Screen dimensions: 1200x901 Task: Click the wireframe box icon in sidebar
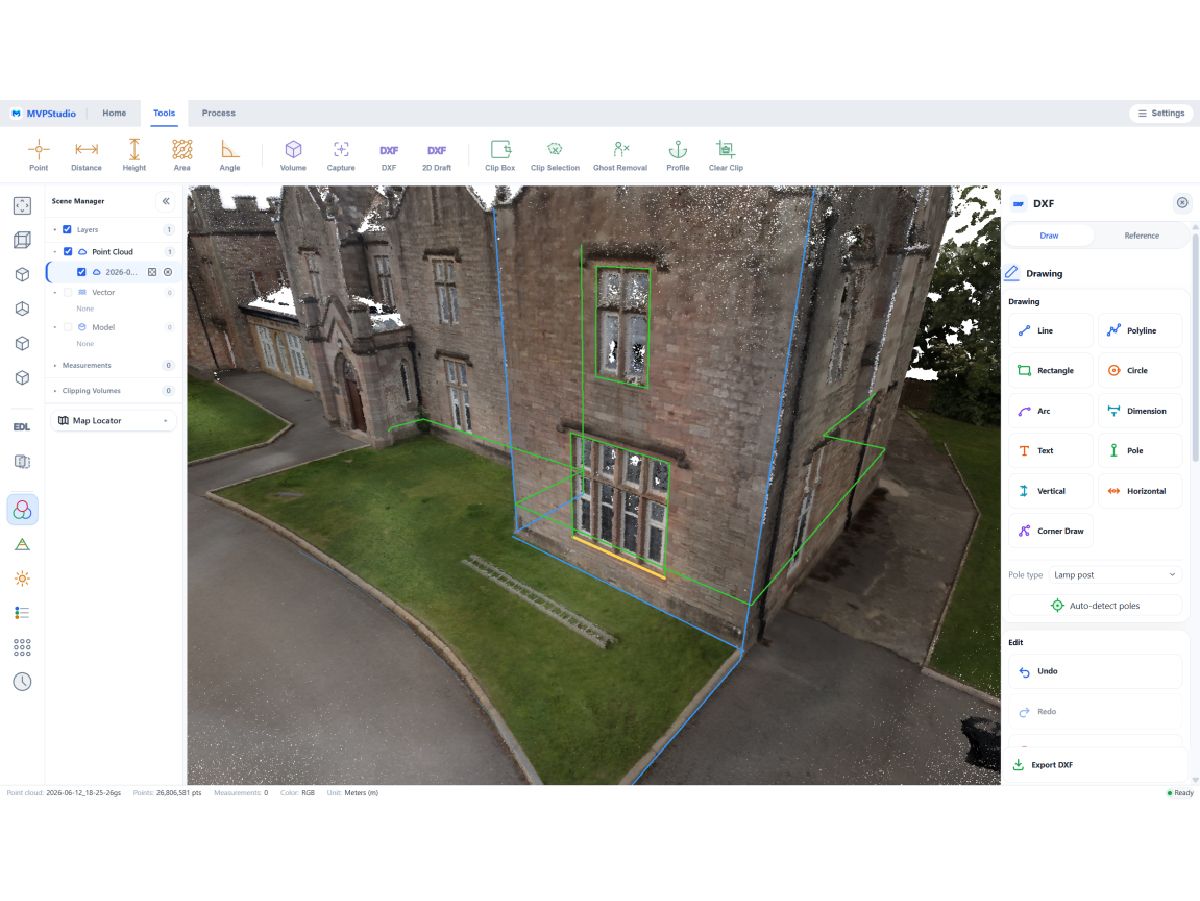tap(22, 240)
